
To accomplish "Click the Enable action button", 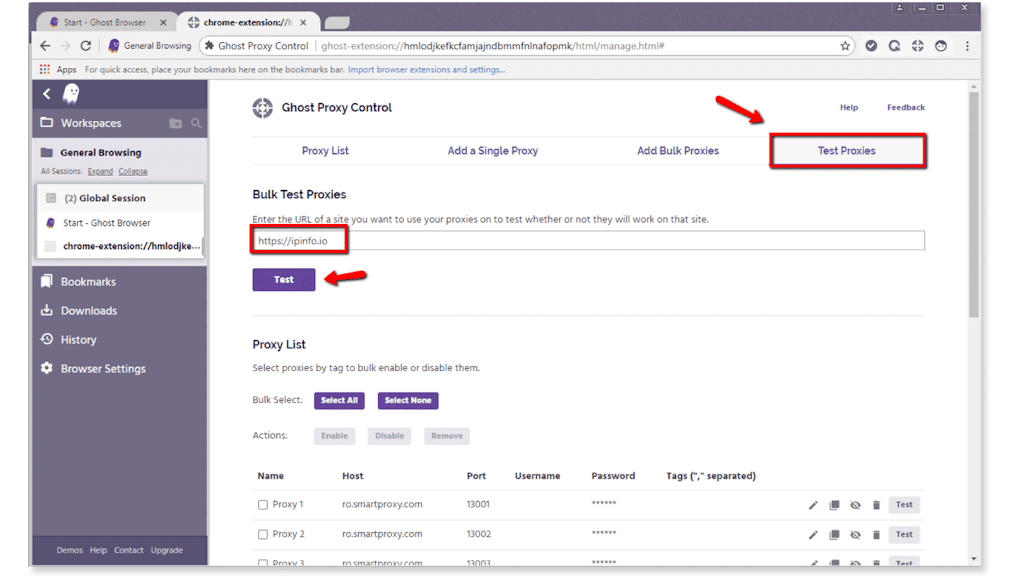I will click(x=334, y=436).
